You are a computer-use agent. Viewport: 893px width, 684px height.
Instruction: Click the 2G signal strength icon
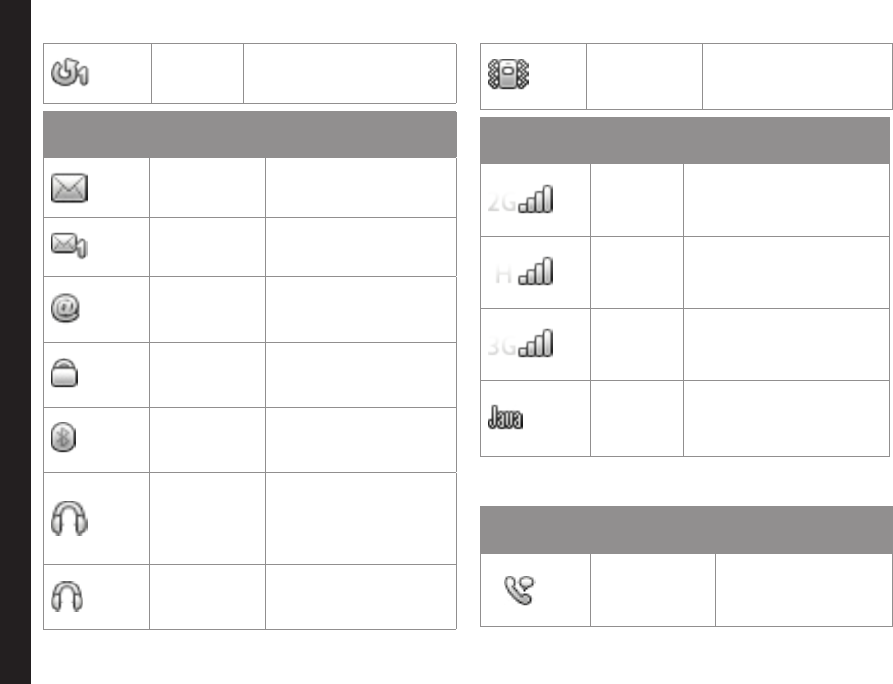pyautogui.click(x=522, y=200)
